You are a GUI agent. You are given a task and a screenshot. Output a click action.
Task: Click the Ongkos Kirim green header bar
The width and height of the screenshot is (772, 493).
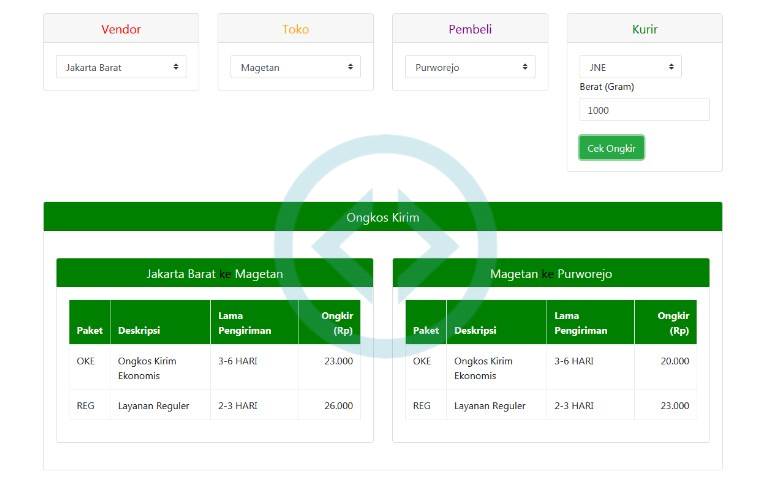[x=382, y=217]
